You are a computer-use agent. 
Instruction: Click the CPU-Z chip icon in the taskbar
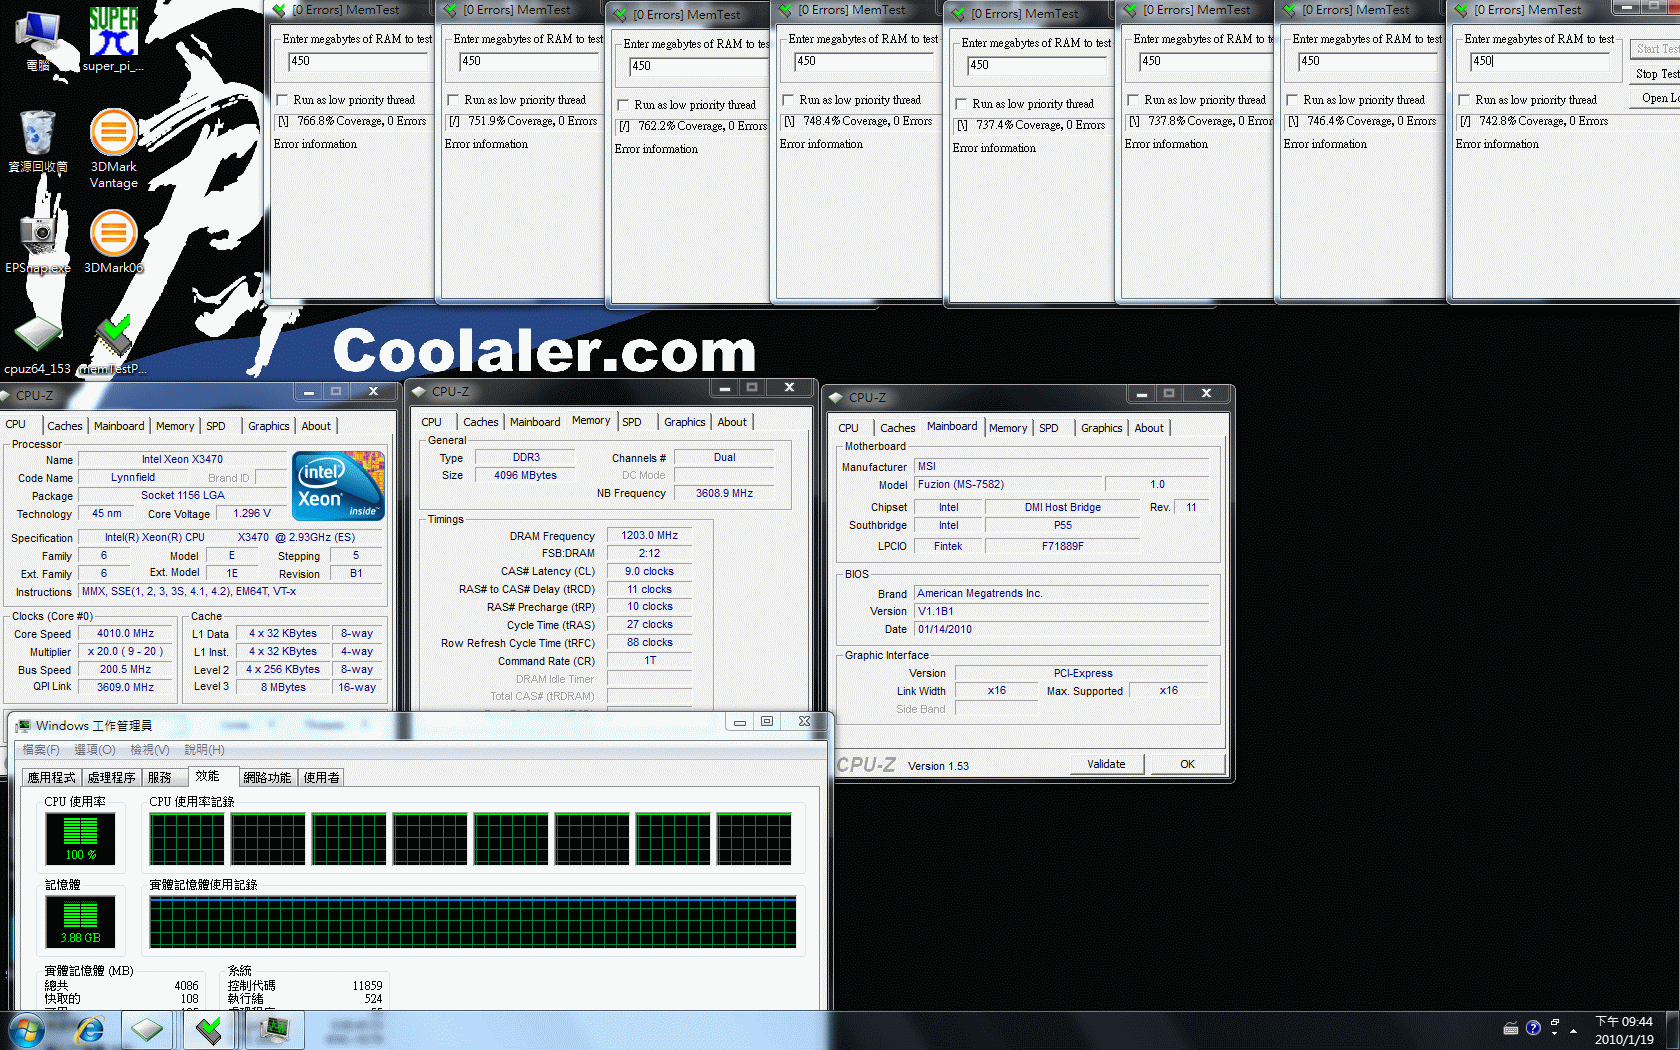(147, 1030)
